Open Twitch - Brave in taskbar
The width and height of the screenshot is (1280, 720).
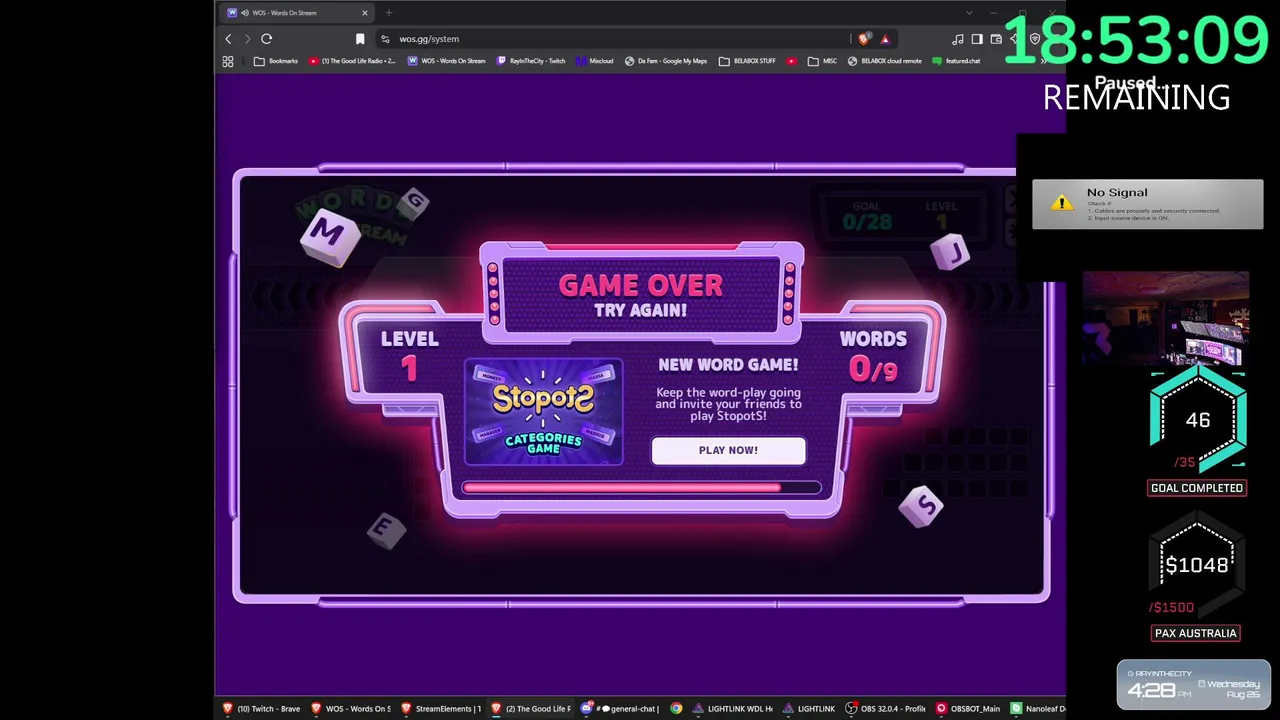point(261,709)
